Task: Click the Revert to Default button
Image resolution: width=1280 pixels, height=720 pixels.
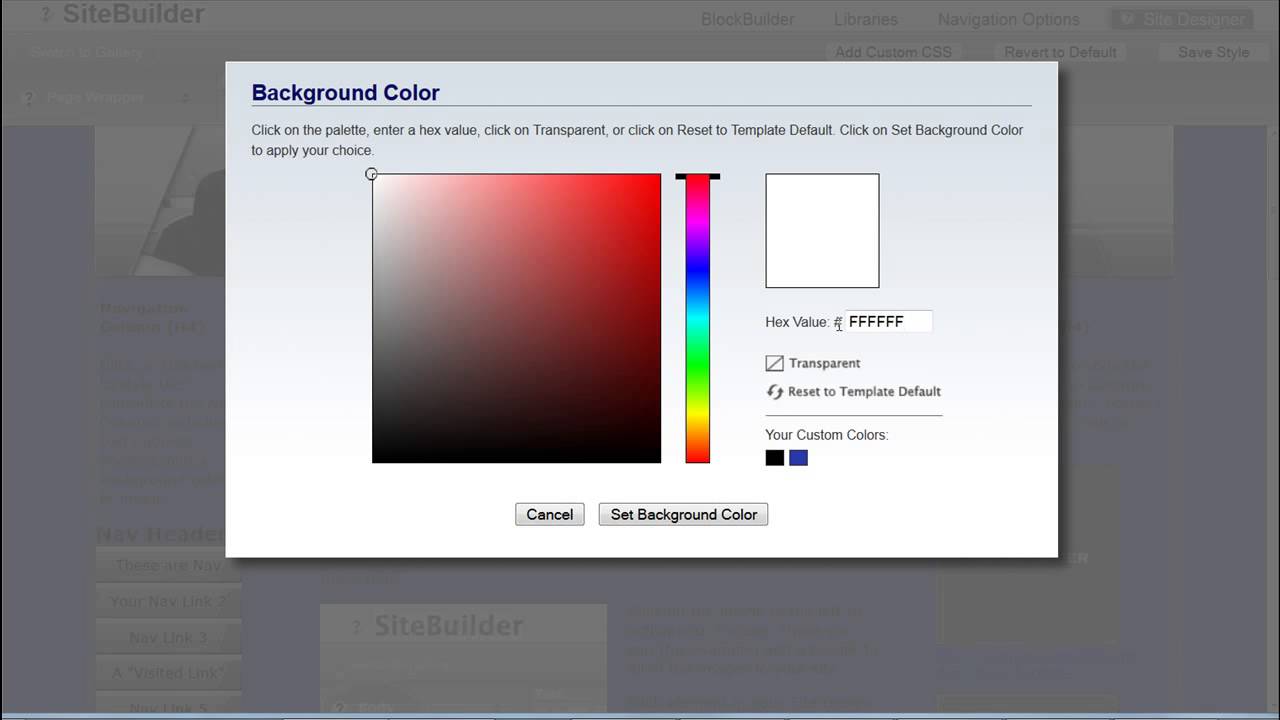Action: coord(1060,52)
